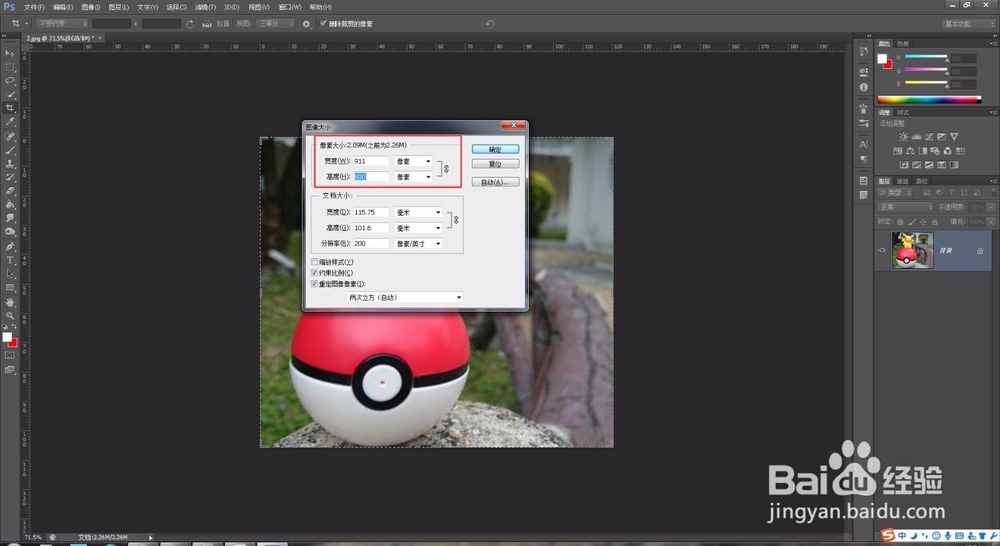Open the 图像(I) menu
Screen dimensions: 1000x546
pyautogui.click(x=91, y=7)
